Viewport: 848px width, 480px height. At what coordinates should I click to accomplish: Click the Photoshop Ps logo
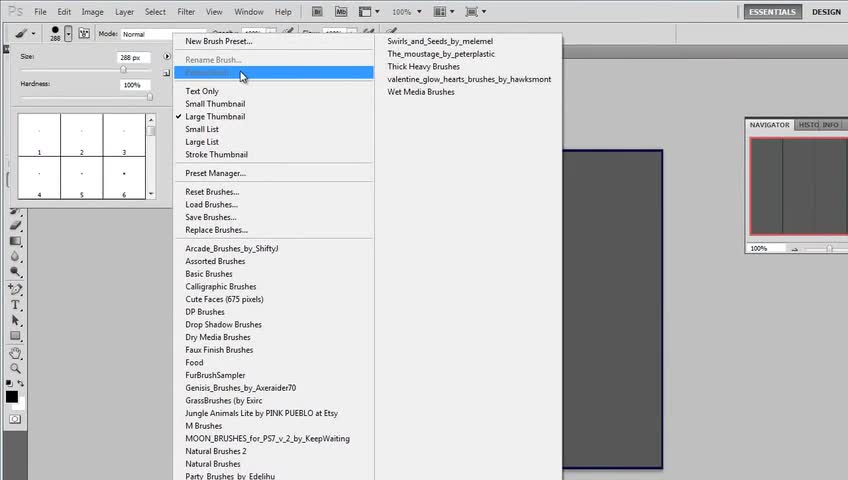(x=15, y=11)
